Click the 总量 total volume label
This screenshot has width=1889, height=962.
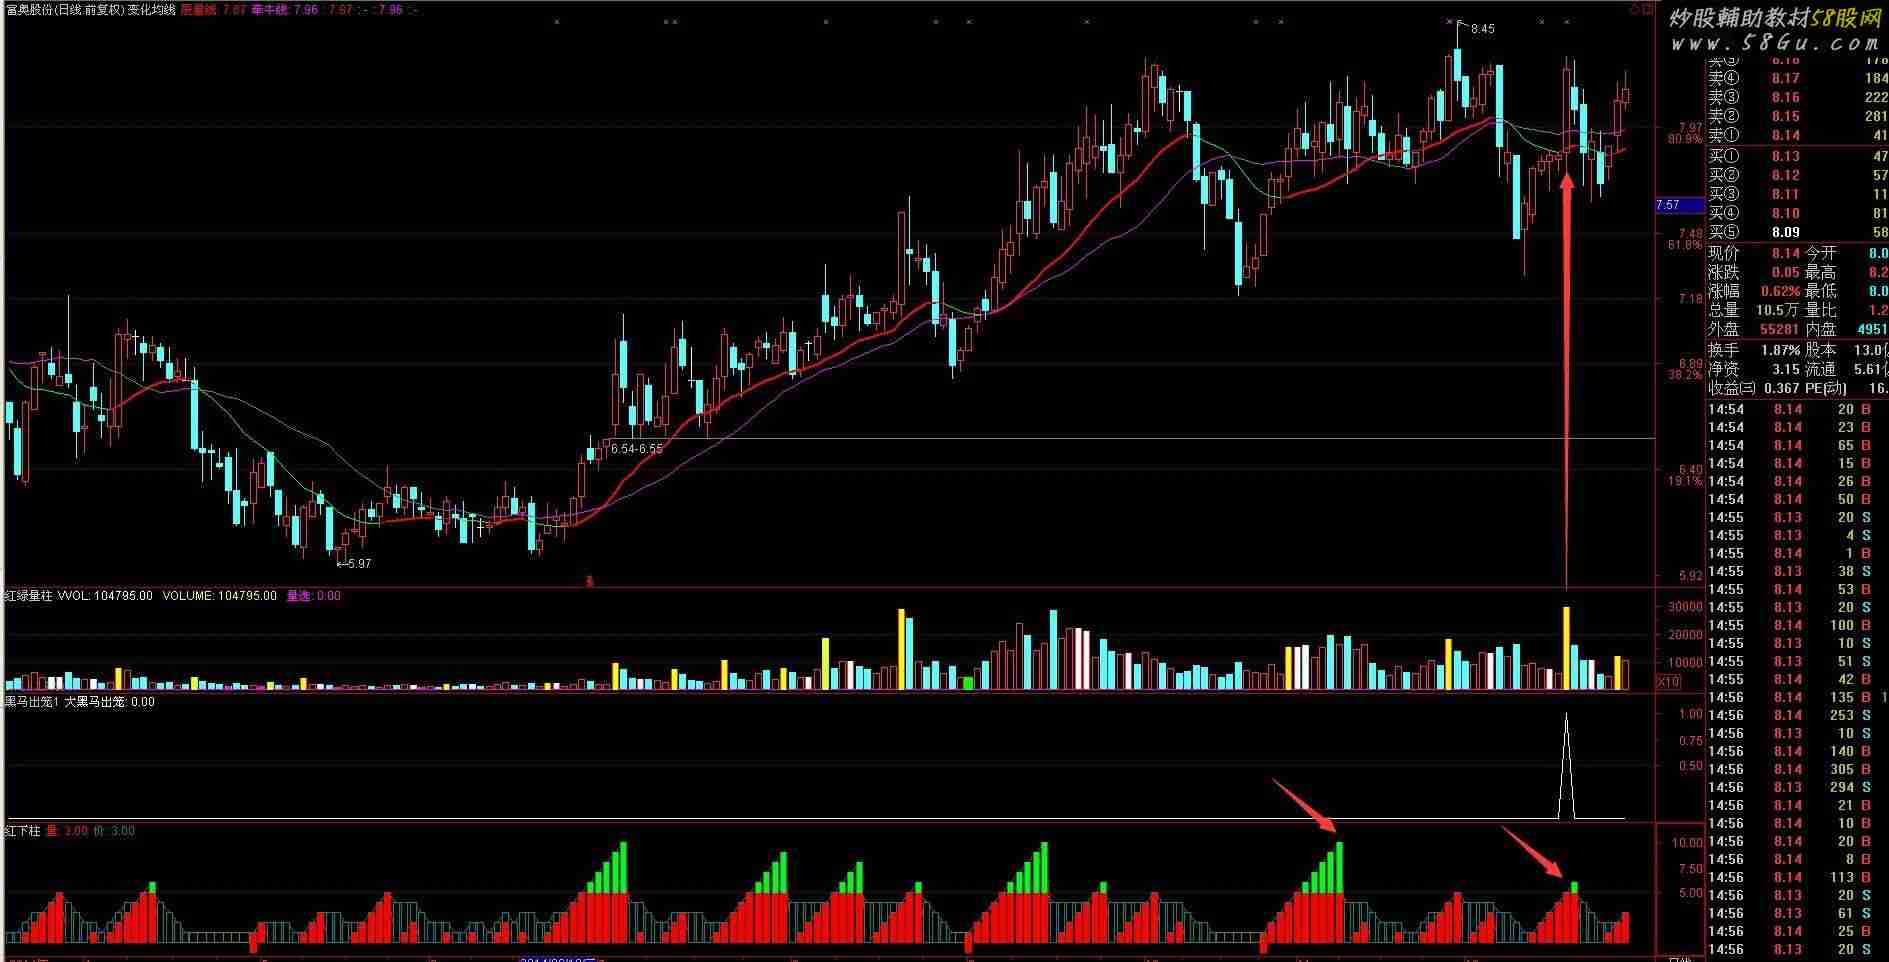pos(1724,310)
